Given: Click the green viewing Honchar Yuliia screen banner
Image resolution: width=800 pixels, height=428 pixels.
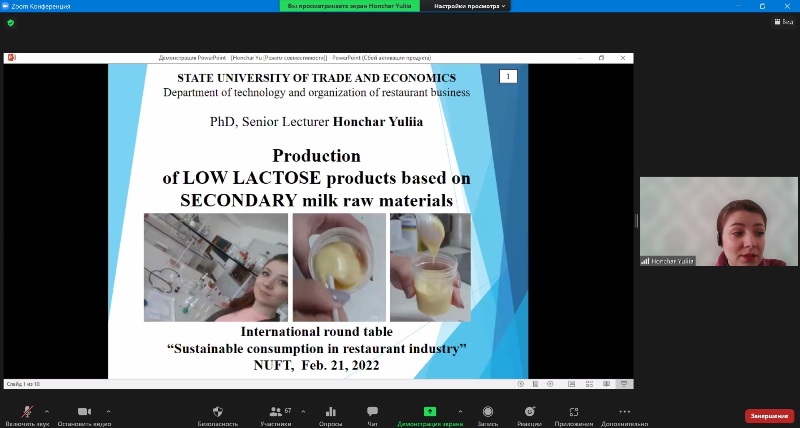Looking at the screenshot, I should pos(349,6).
